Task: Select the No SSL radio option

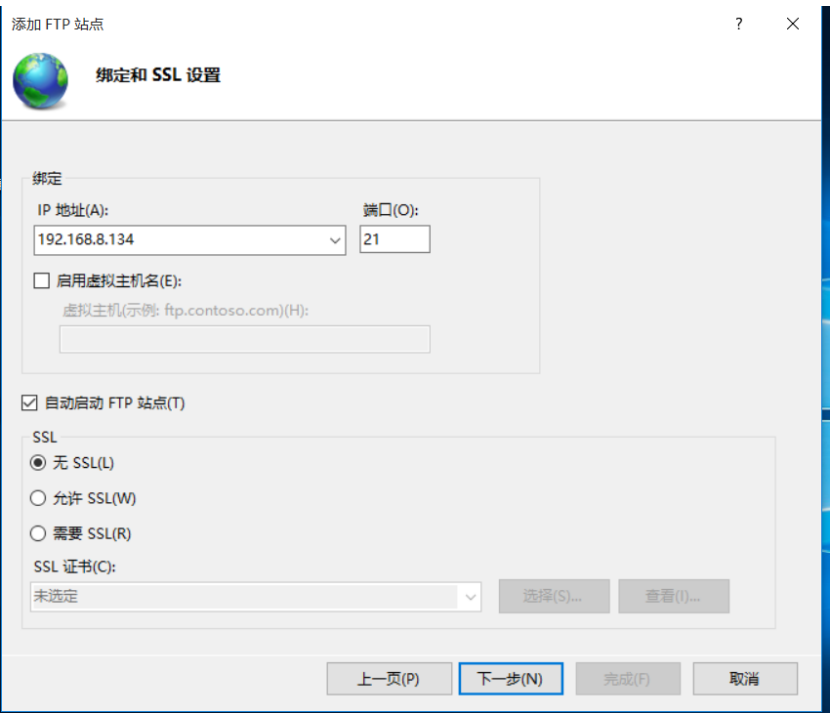Action: (38, 463)
